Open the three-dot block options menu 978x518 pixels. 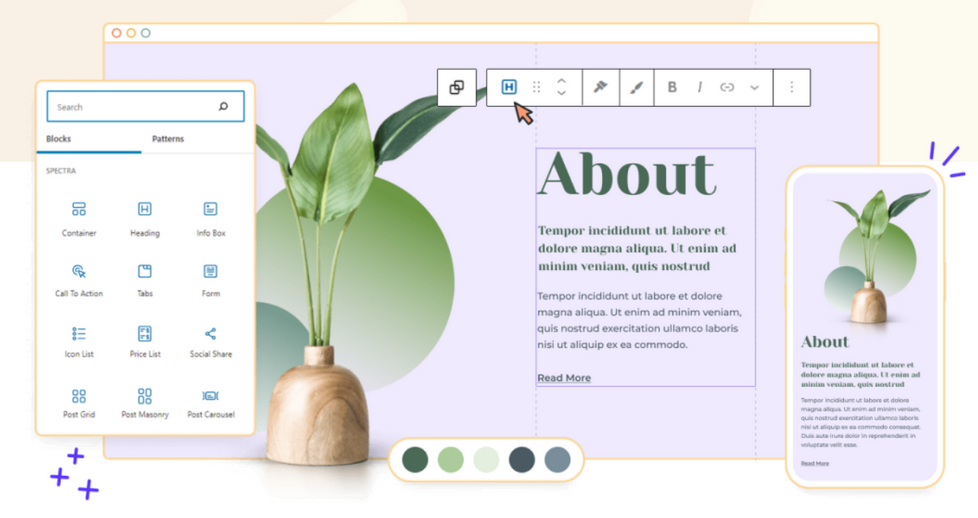[791, 88]
